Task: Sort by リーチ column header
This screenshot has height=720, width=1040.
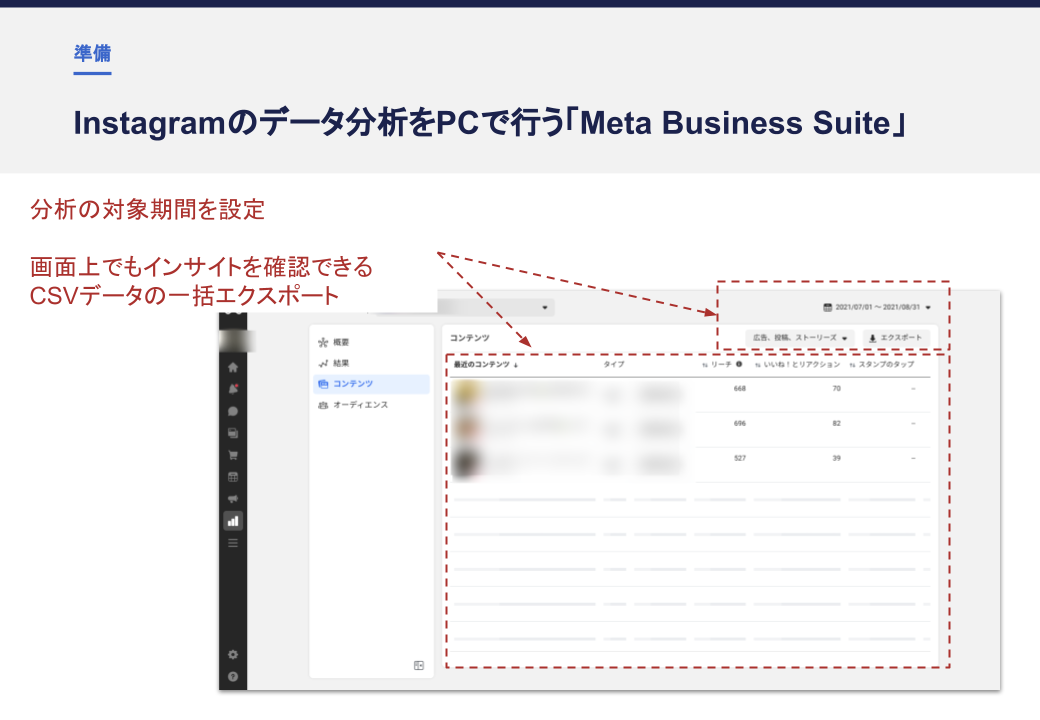Action: click(x=717, y=365)
